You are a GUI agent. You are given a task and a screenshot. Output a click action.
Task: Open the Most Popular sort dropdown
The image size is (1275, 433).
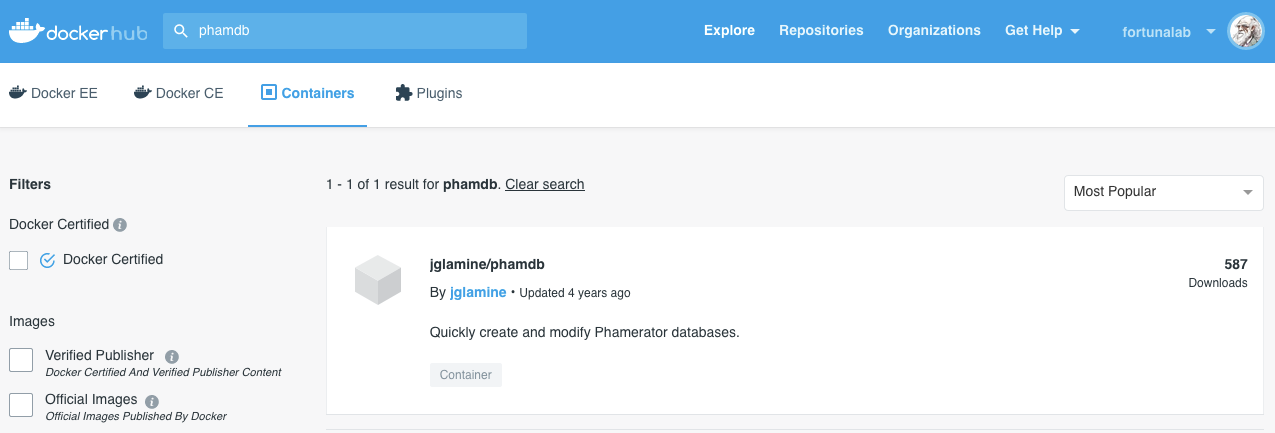click(1163, 191)
